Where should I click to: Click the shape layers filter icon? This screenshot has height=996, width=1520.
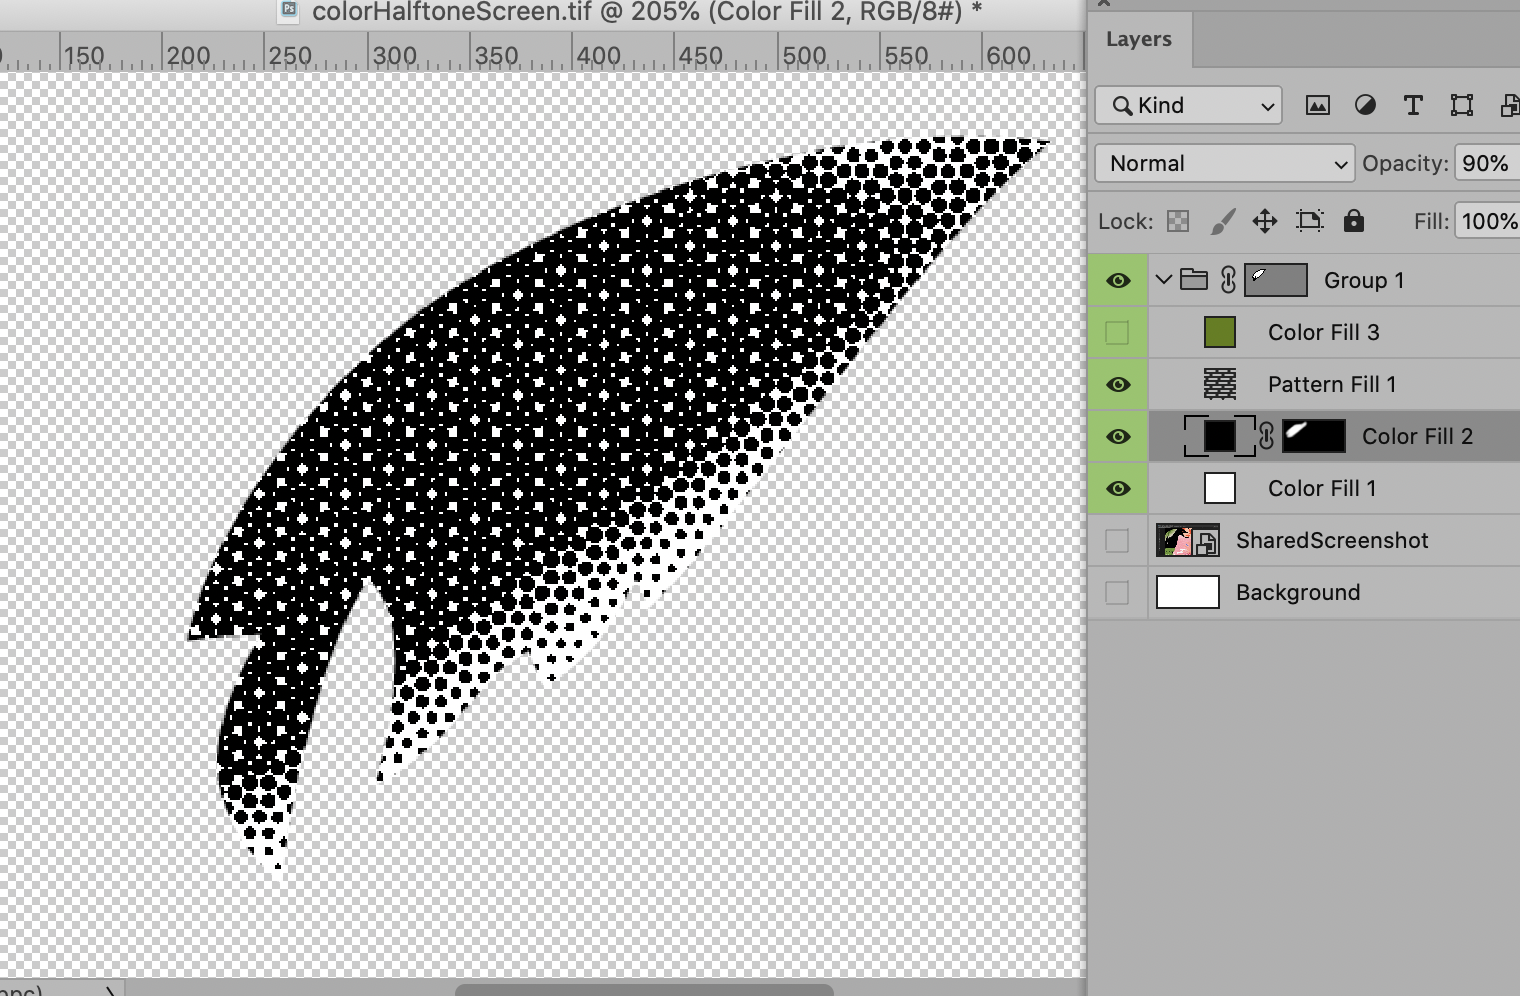[x=1462, y=105]
